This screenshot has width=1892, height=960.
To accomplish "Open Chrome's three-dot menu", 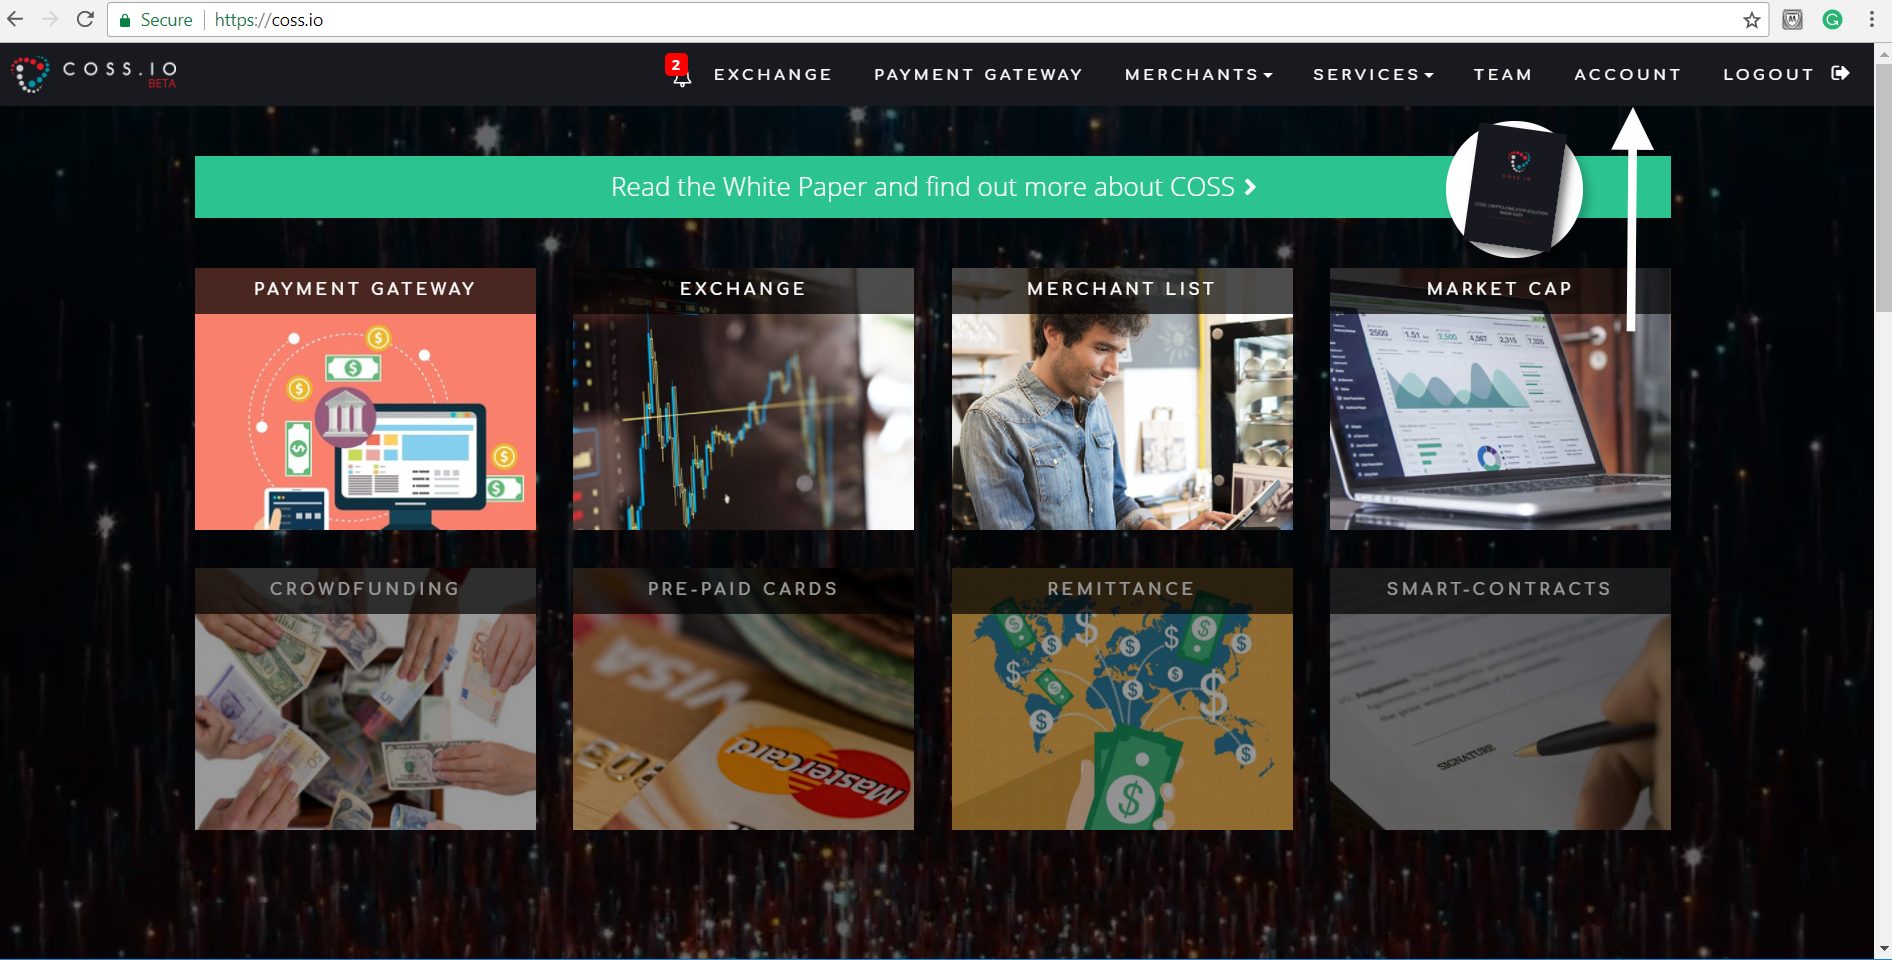I will 1871,19.
